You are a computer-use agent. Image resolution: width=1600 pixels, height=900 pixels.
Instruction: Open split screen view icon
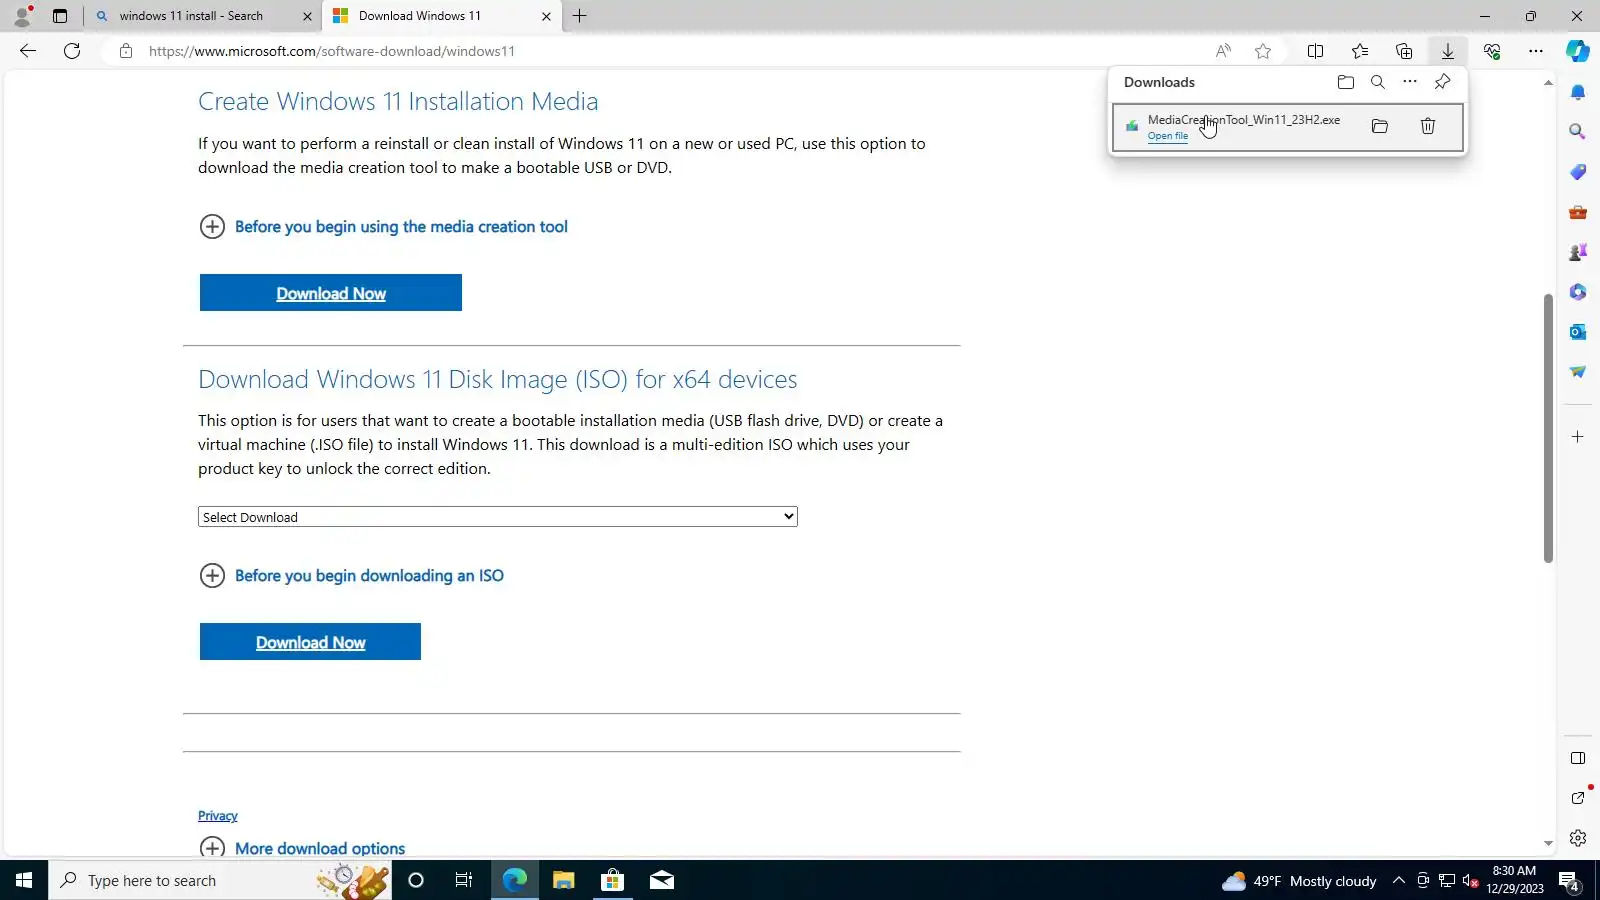click(1316, 51)
